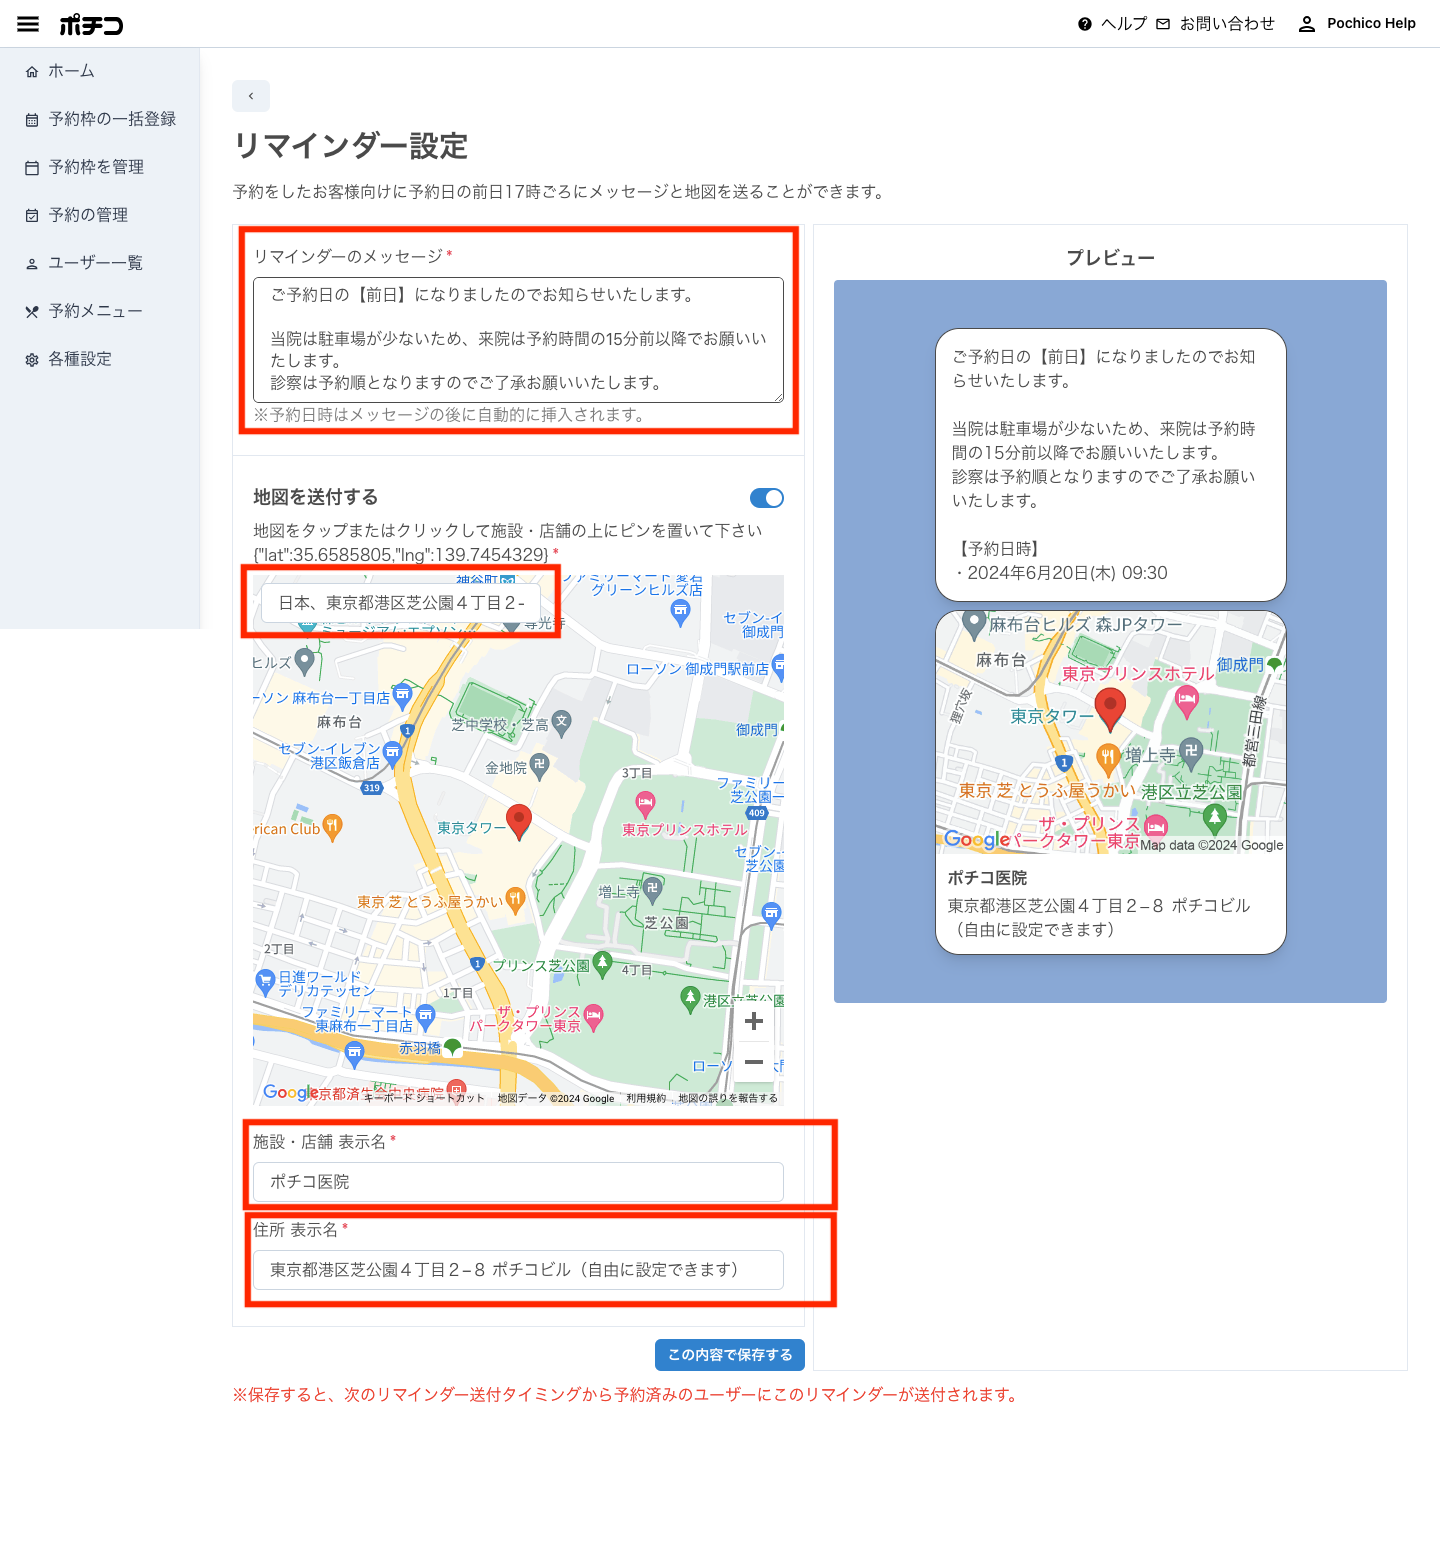1440x1551 pixels.
Task: Zoom in the map with plus
Action: click(754, 1021)
